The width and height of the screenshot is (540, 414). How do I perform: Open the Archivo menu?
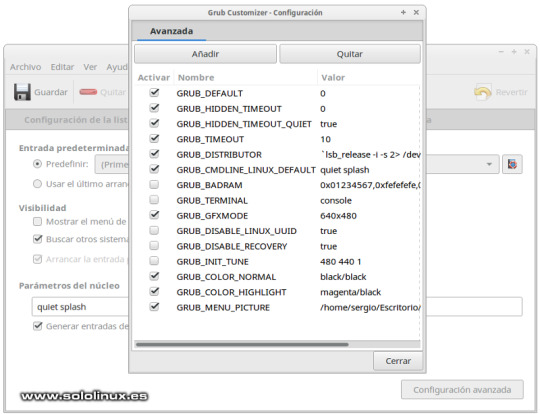[x=25, y=67]
